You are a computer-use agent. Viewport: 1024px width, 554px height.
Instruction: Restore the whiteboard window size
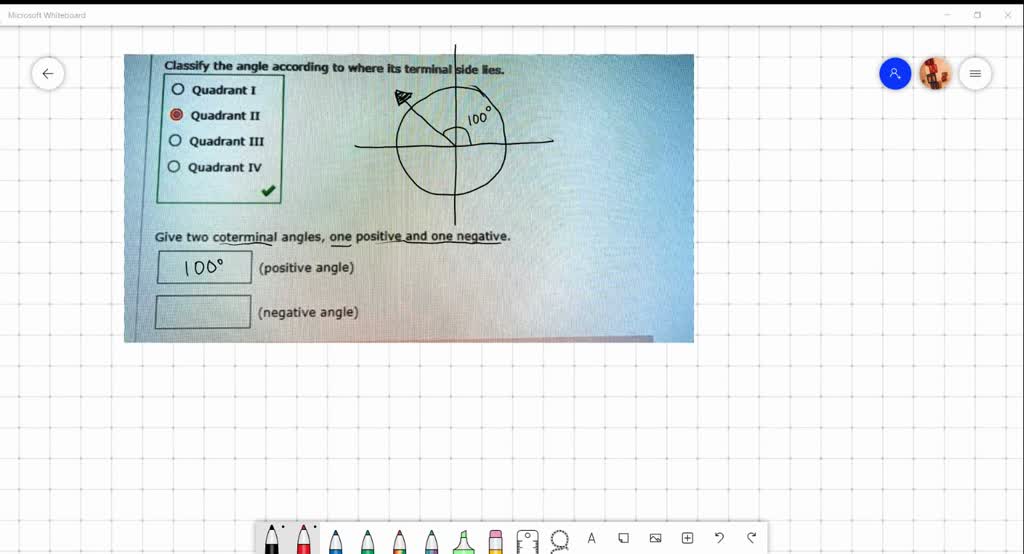click(978, 14)
